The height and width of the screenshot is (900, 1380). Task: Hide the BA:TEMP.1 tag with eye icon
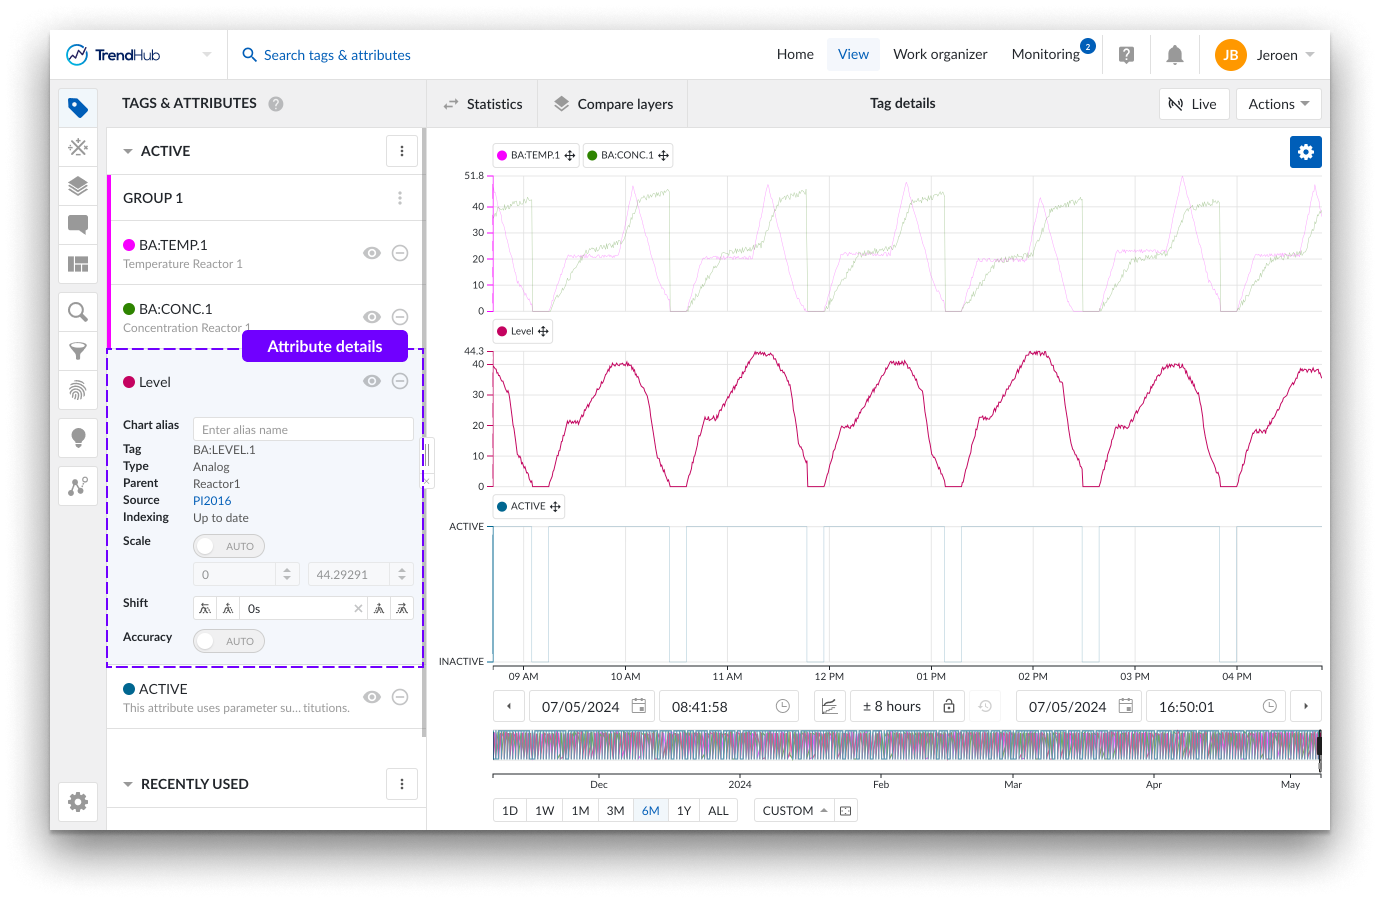pyautogui.click(x=372, y=253)
